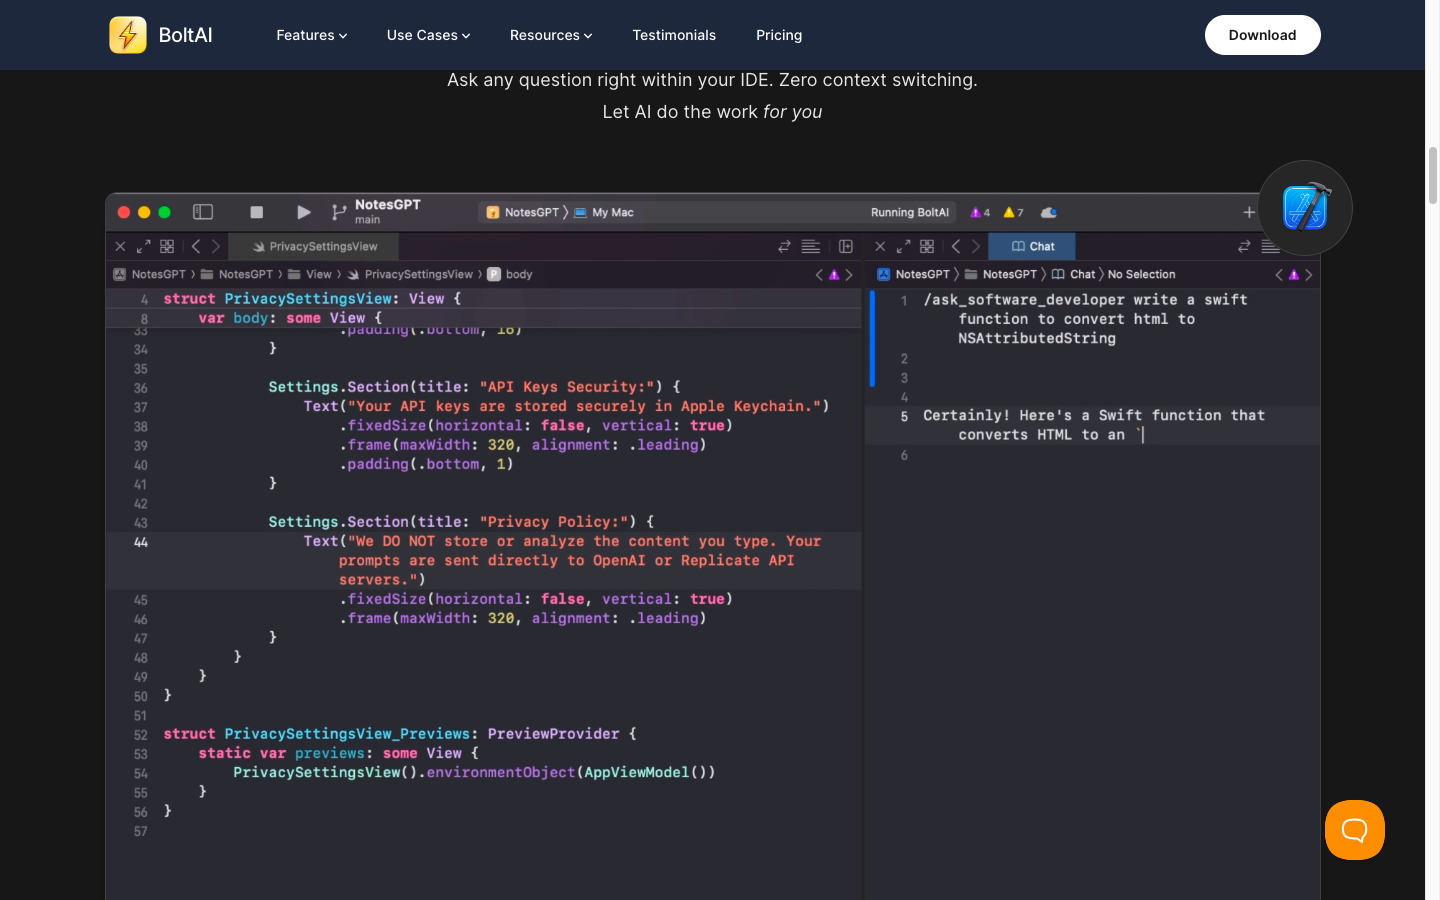
Task: Open related items grid in Chat editor
Action: [927, 246]
